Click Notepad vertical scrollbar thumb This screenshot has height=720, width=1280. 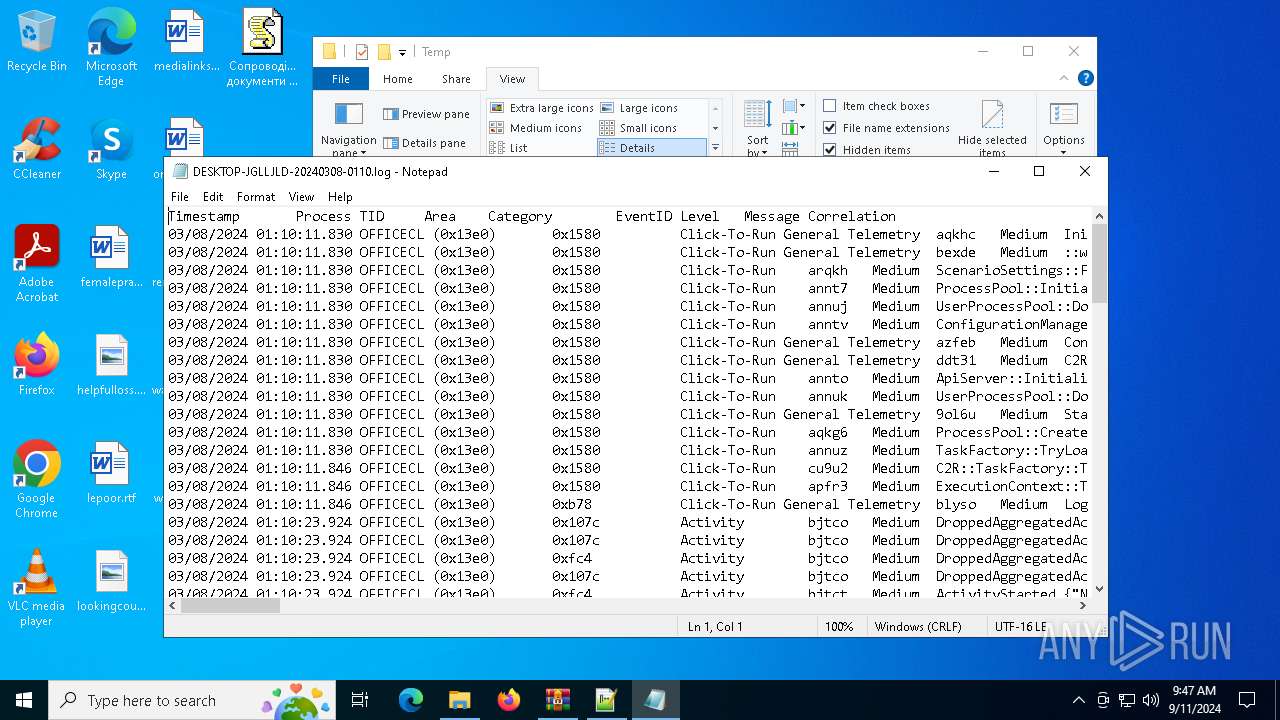click(1100, 263)
